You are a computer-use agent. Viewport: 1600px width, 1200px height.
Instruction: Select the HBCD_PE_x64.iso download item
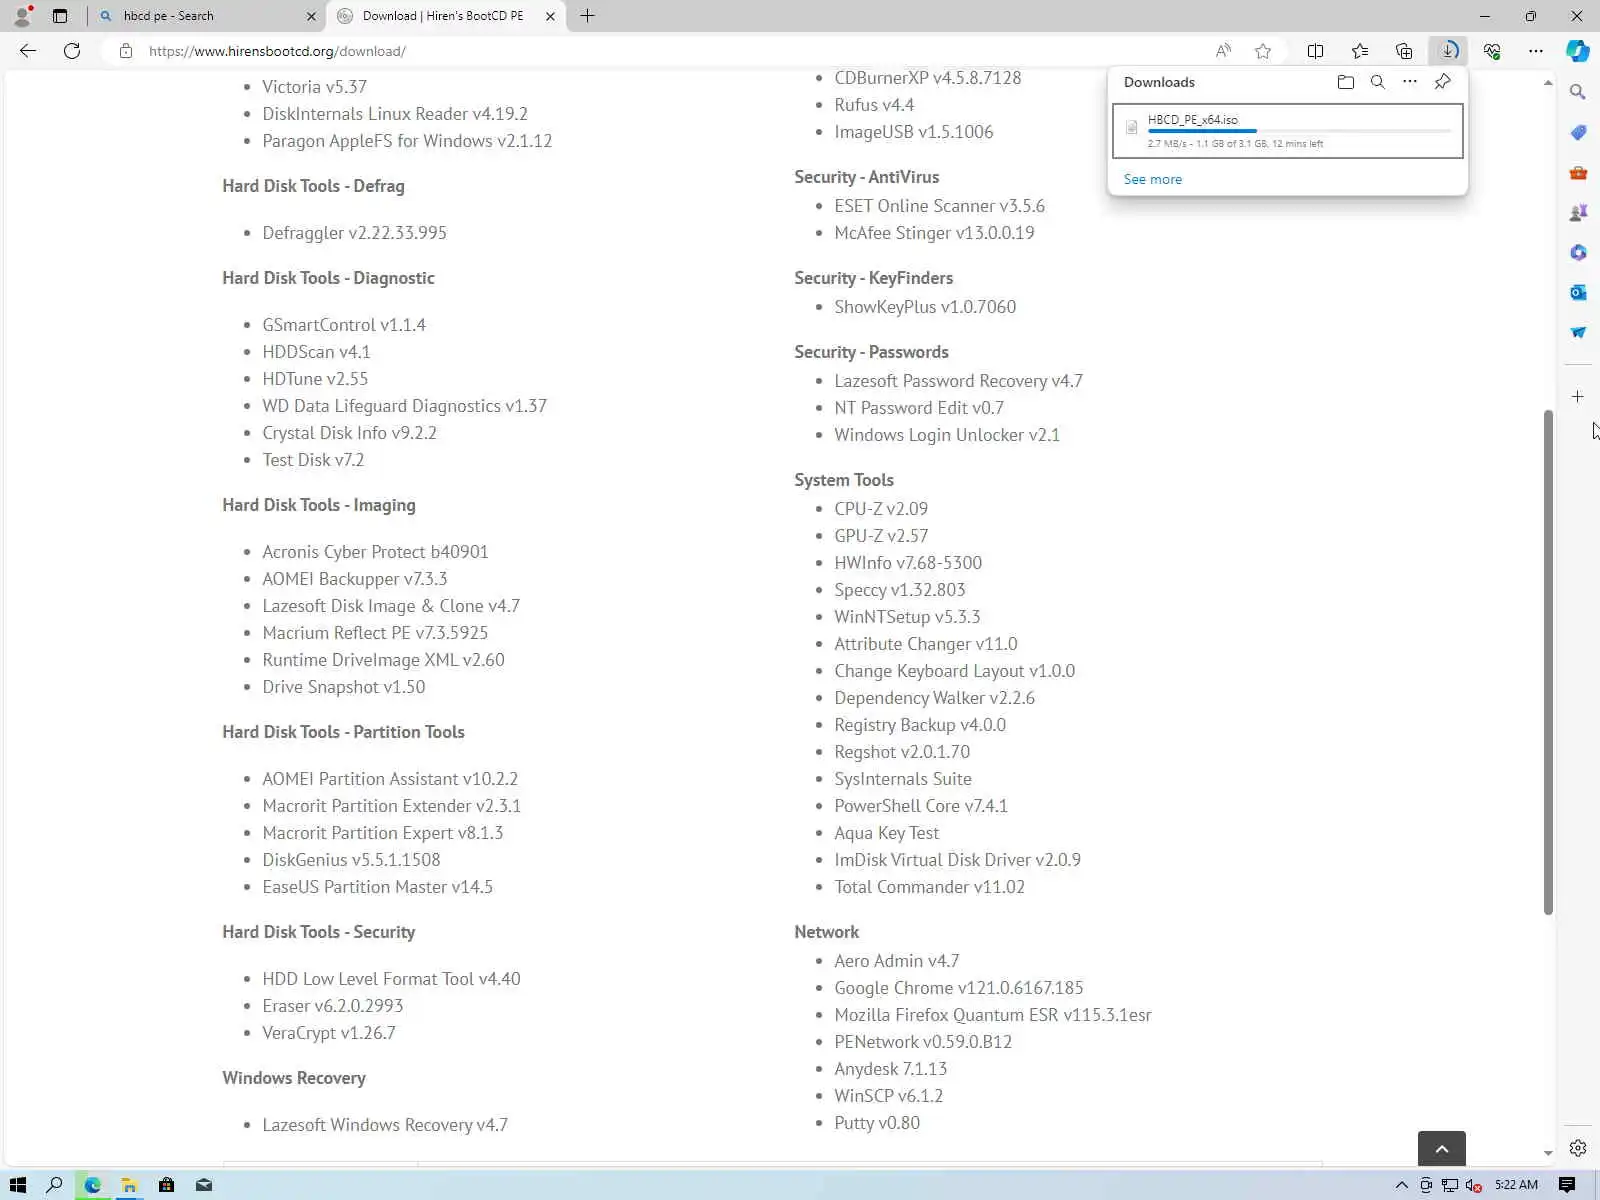[1288, 131]
